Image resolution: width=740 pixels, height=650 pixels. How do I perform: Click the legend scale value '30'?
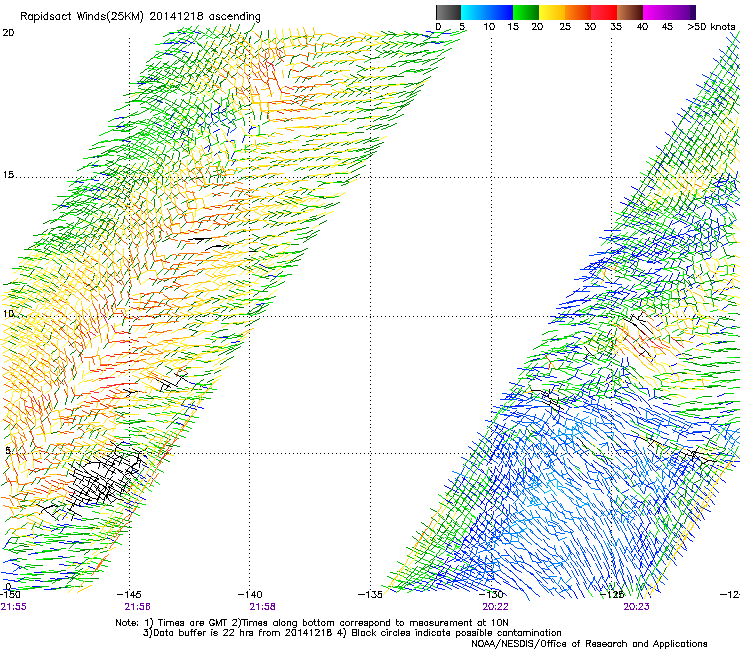click(x=590, y=27)
